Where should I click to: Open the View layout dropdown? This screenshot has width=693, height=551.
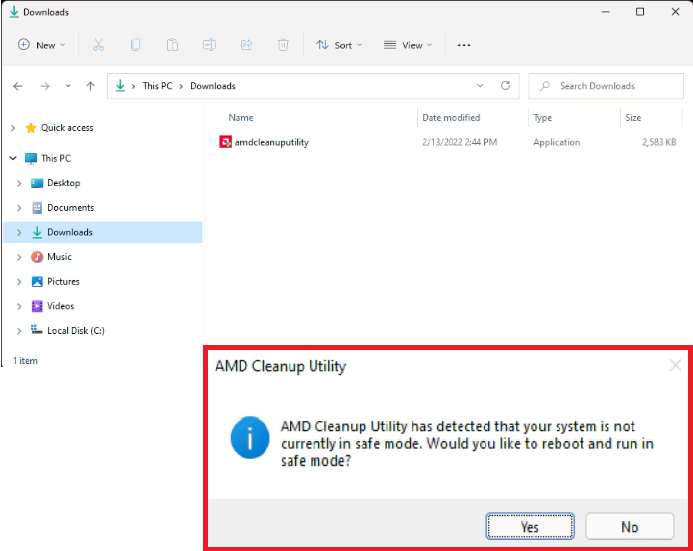(408, 45)
